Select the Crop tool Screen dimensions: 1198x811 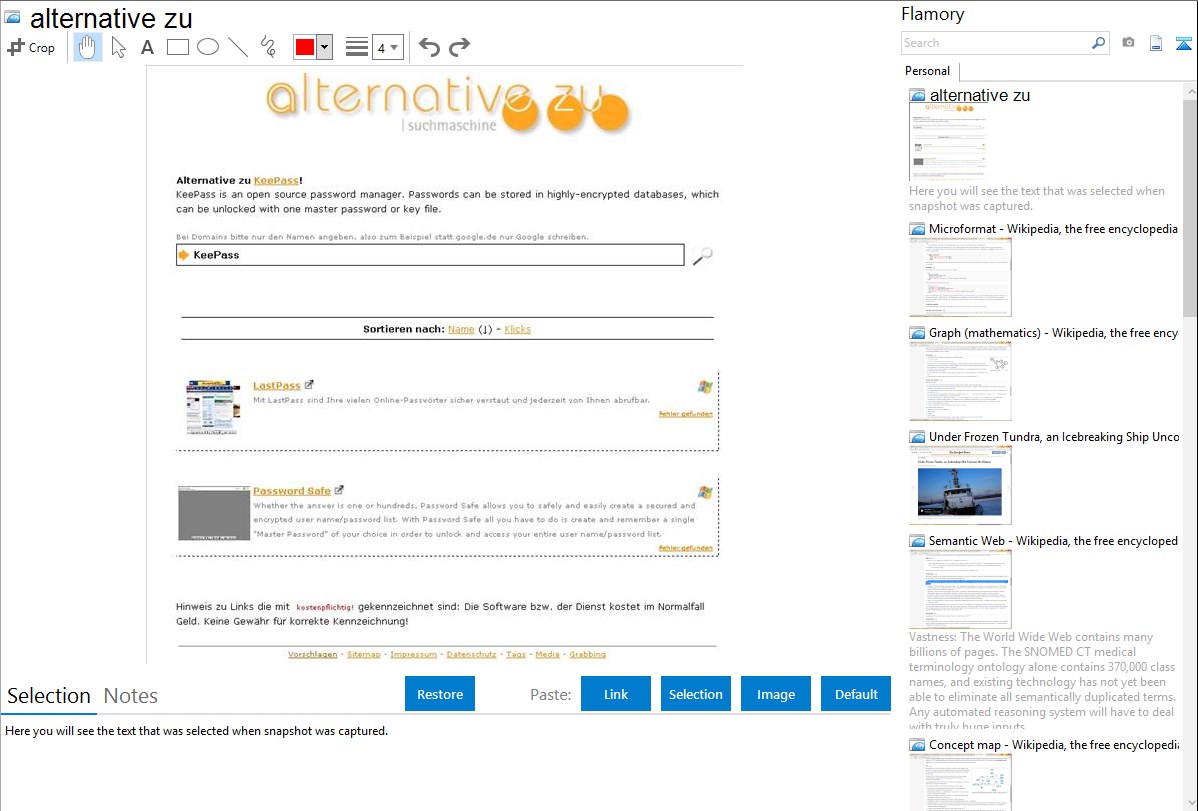pyautogui.click(x=31, y=47)
